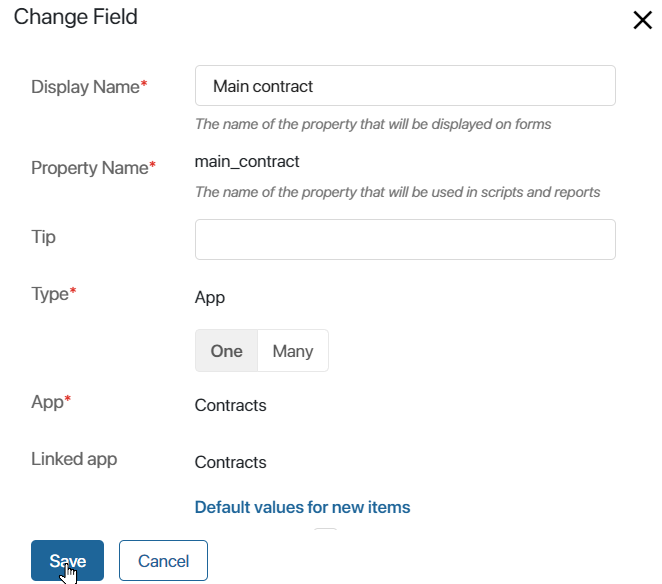Close the Change Field dialog
Image resolution: width=662 pixels, height=584 pixels.
(x=643, y=20)
